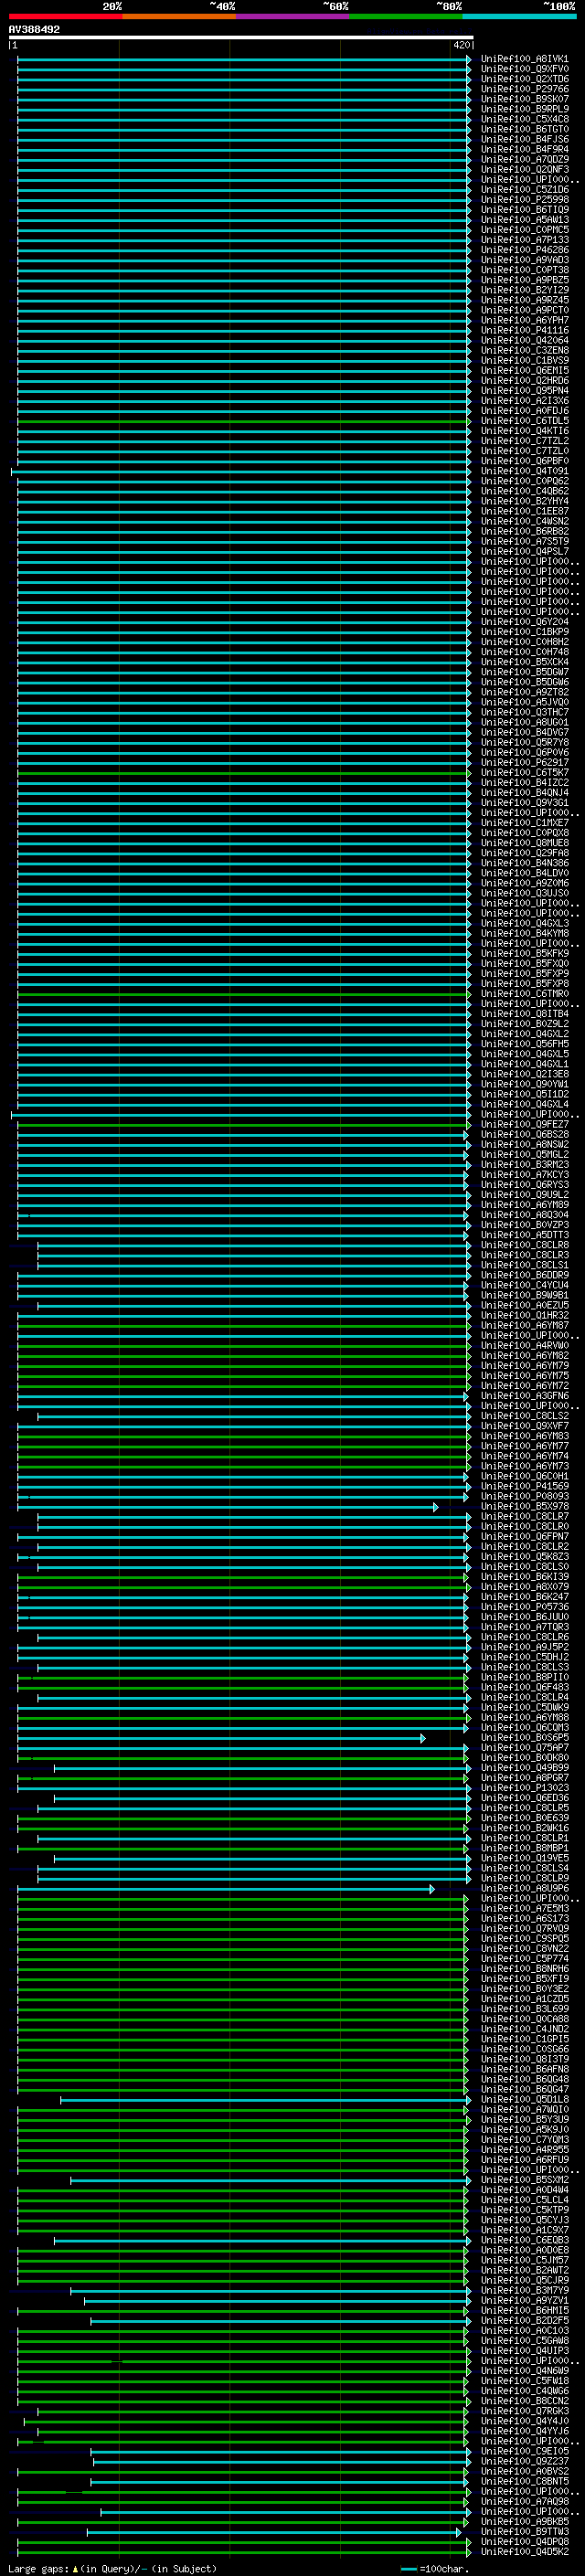Click hit label UniRef100_C9EI05
This screenshot has width=585, height=2576.
click(x=524, y=2451)
